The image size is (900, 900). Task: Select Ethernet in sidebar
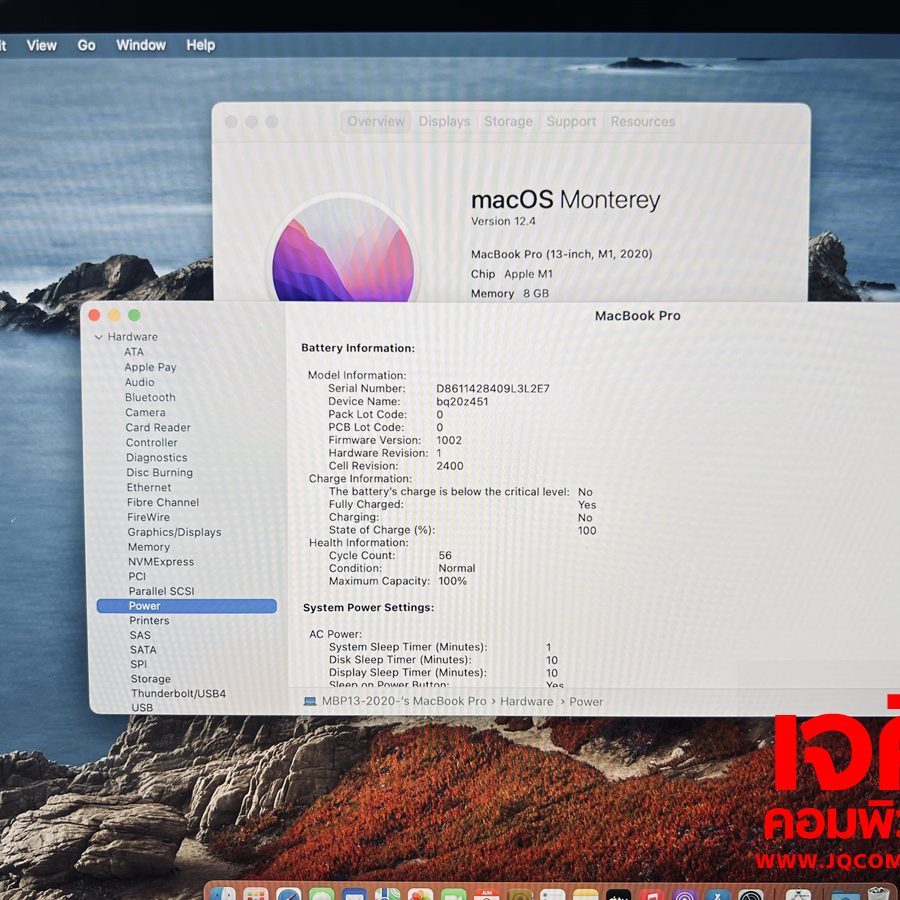149,487
